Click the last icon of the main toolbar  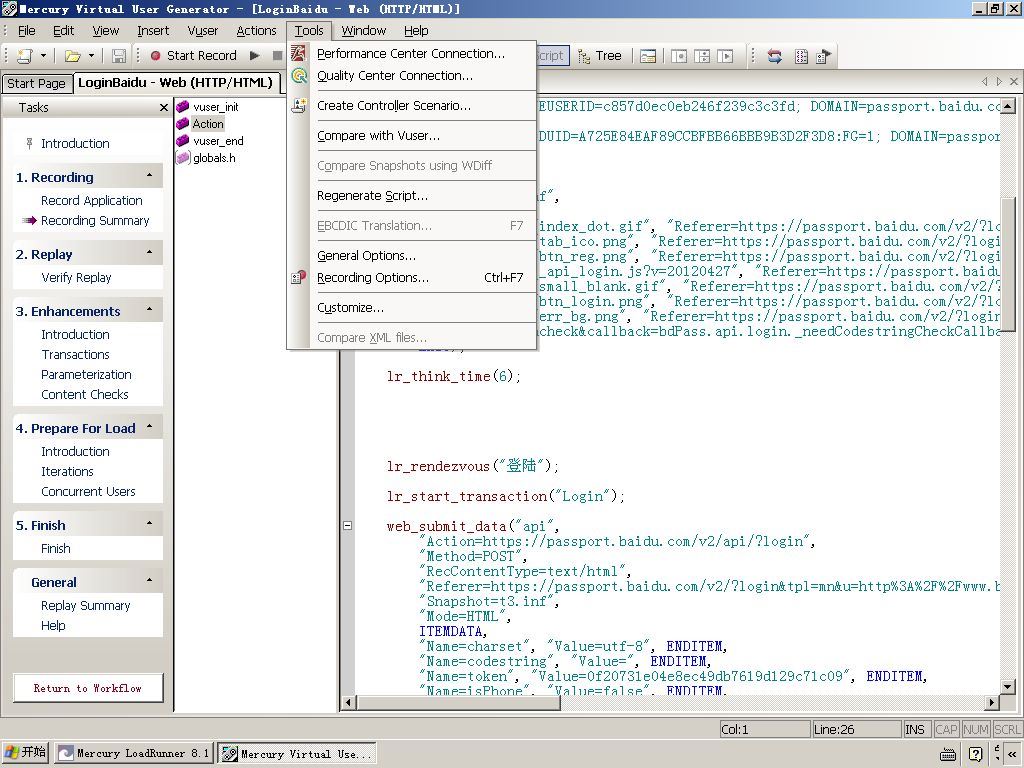click(824, 56)
